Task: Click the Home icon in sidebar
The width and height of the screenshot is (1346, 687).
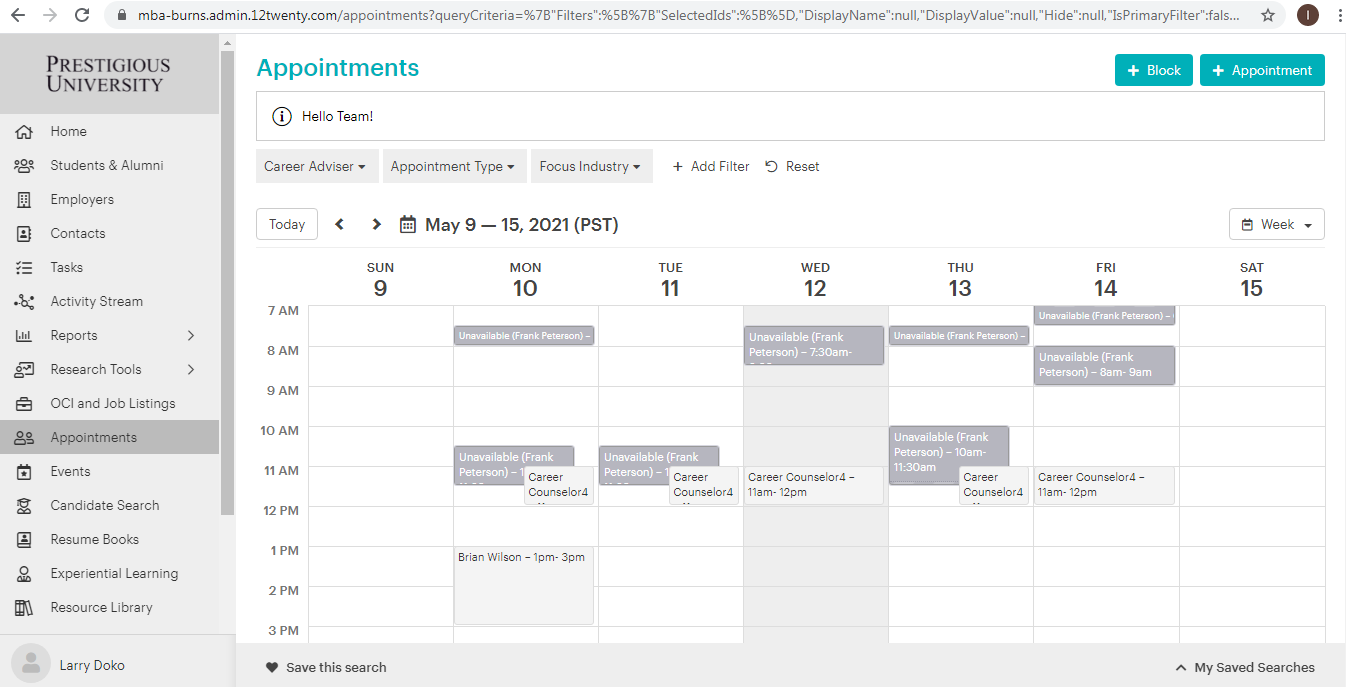Action: 25,132
